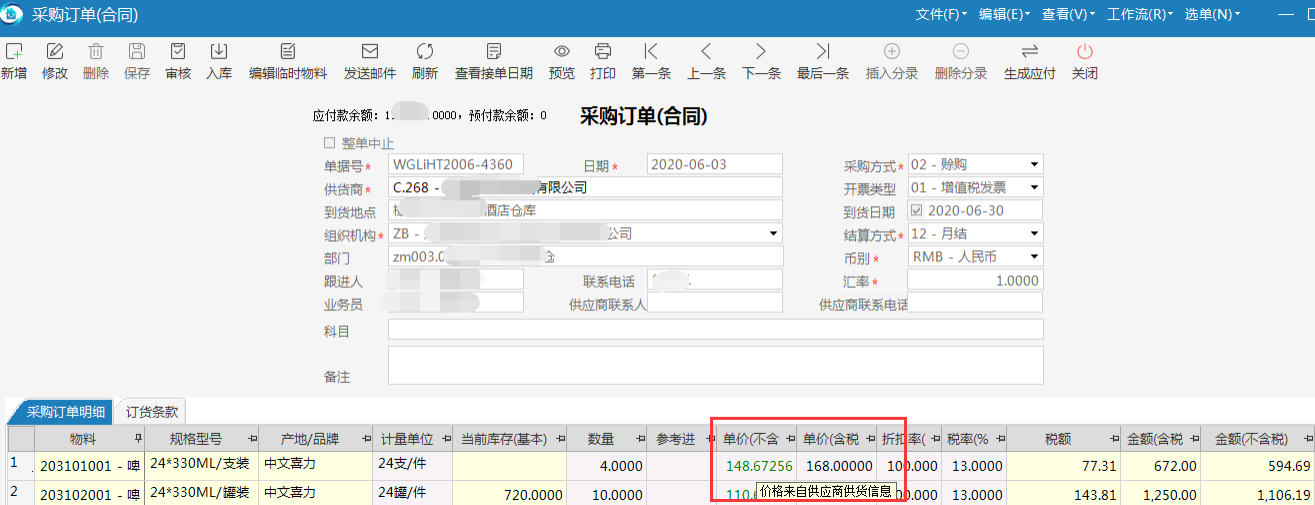This screenshot has width=1315, height=505.
Task: Click the 供应商 input field
Action: click(585, 187)
